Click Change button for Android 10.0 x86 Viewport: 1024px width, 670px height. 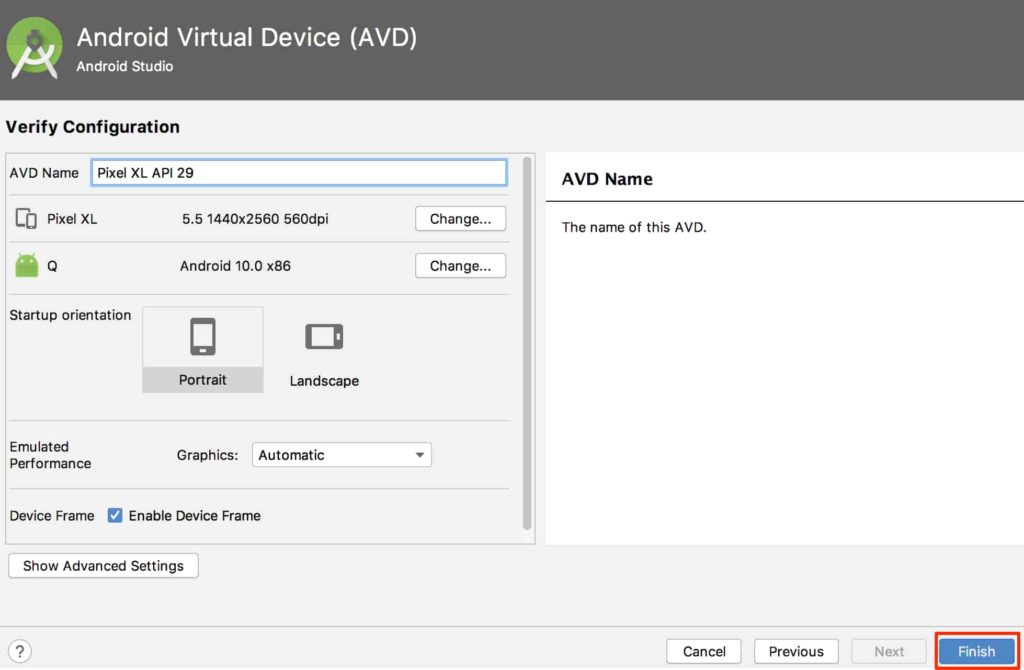pos(460,266)
